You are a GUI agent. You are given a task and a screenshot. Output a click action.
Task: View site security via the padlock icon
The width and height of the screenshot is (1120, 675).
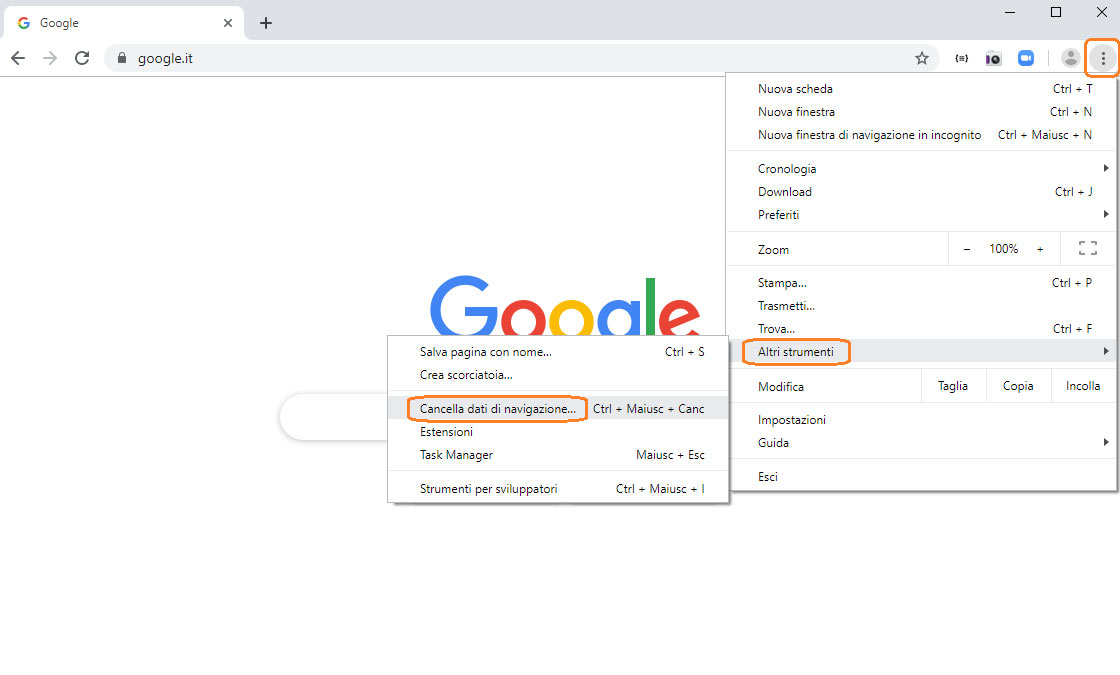click(121, 58)
